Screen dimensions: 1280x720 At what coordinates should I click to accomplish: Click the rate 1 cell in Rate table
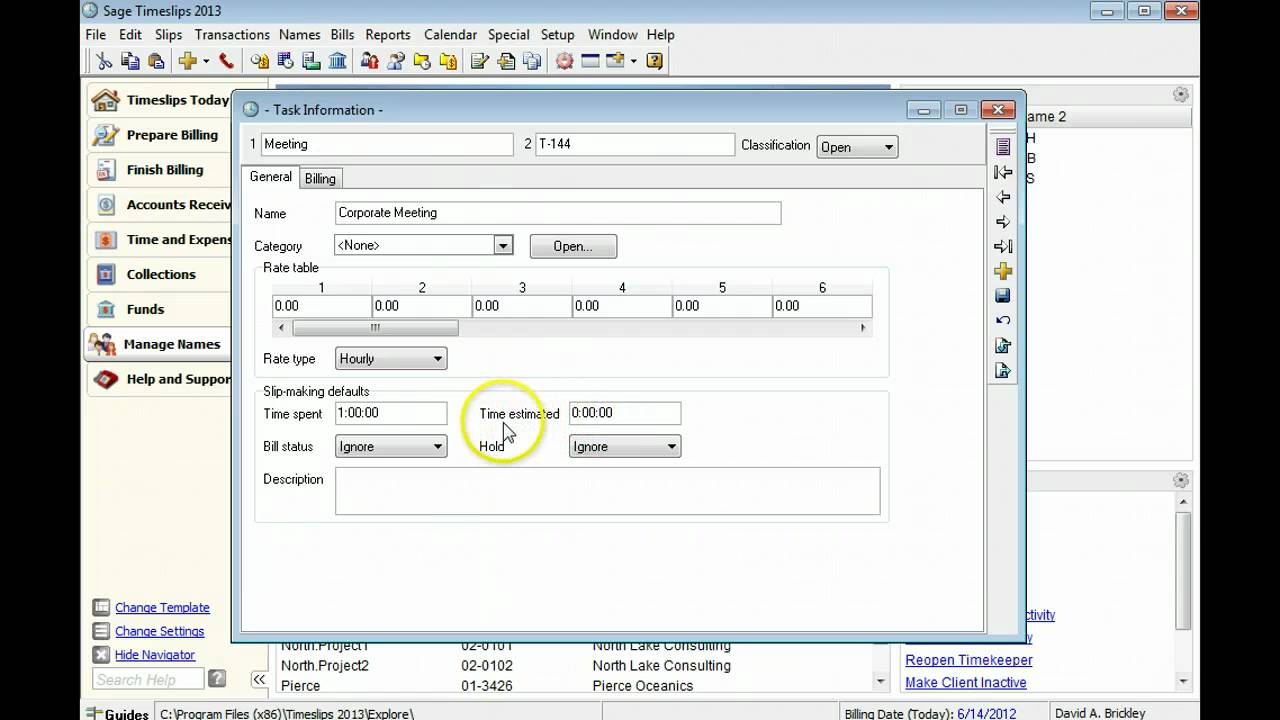point(322,306)
